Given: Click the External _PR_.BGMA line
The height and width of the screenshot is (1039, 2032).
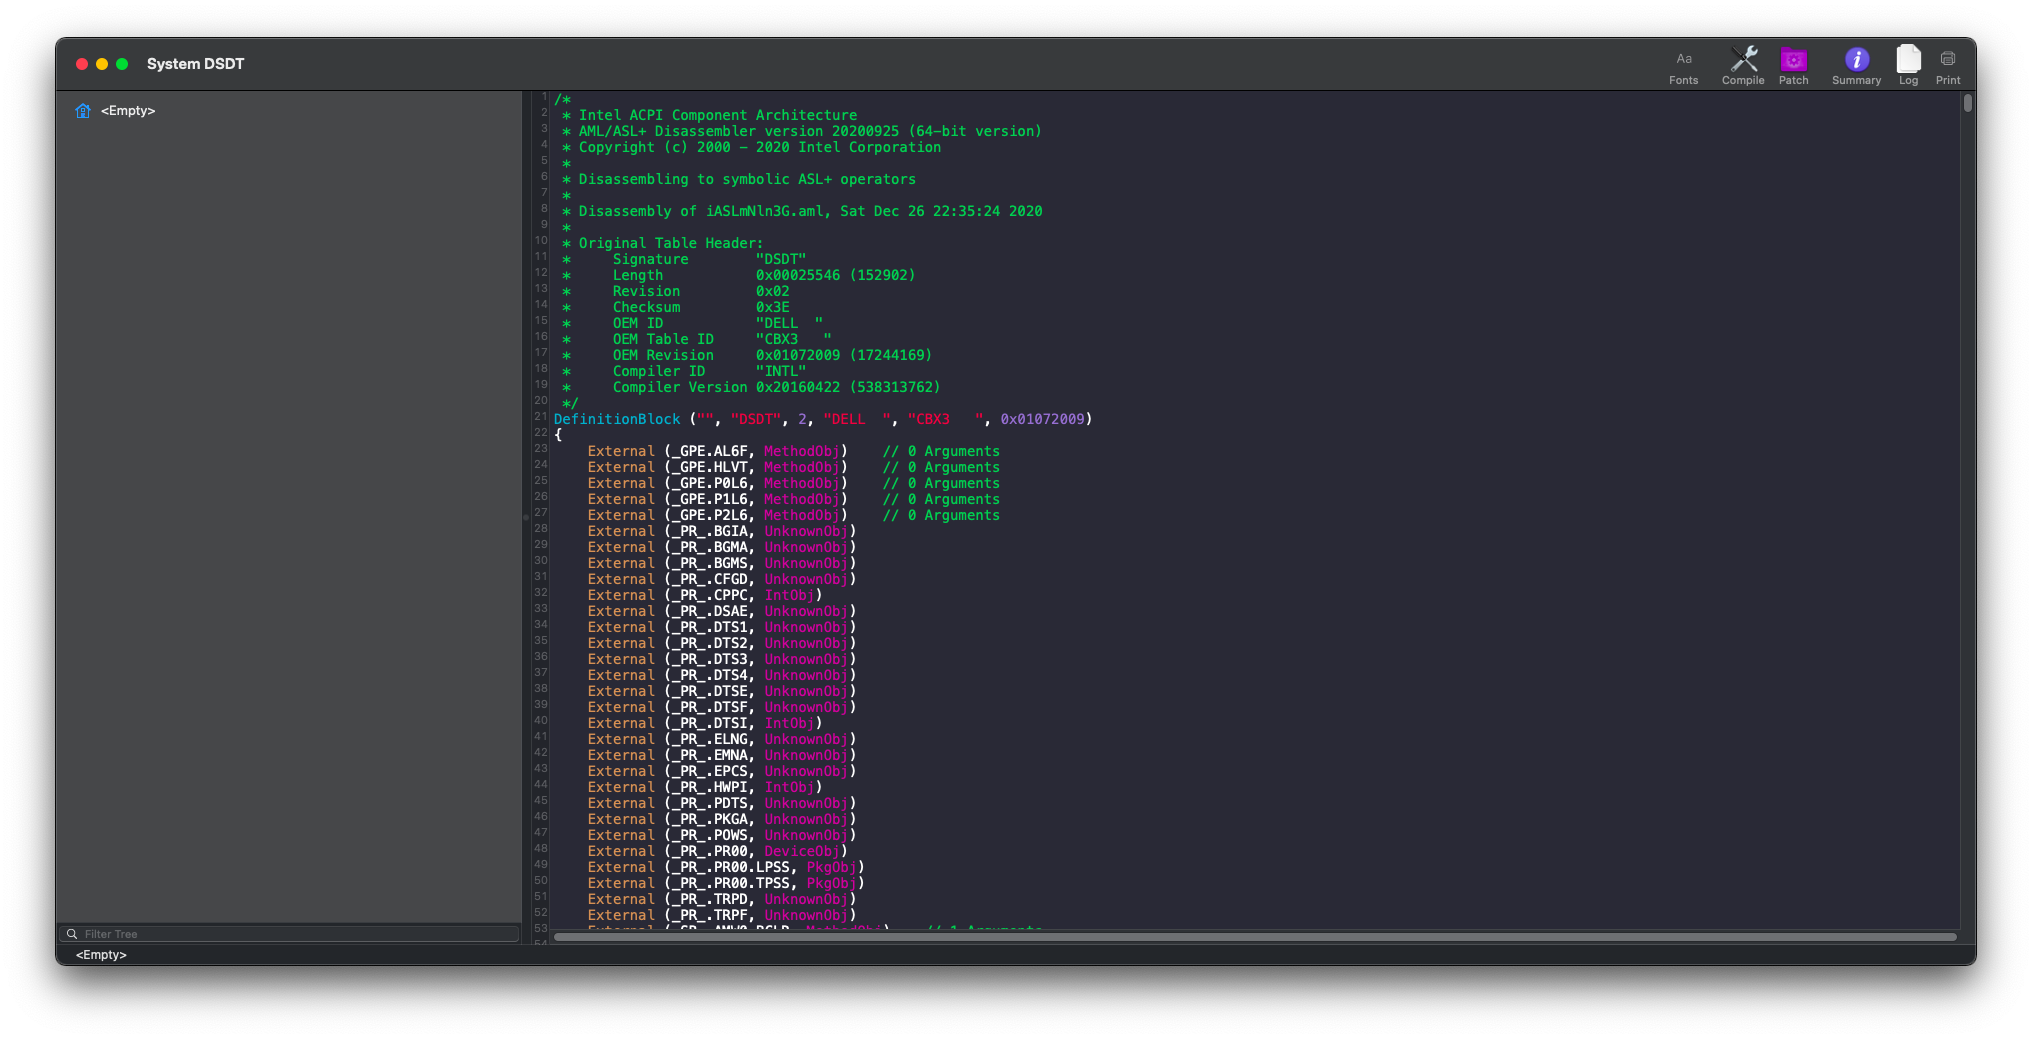Looking at the screenshot, I should click(721, 547).
